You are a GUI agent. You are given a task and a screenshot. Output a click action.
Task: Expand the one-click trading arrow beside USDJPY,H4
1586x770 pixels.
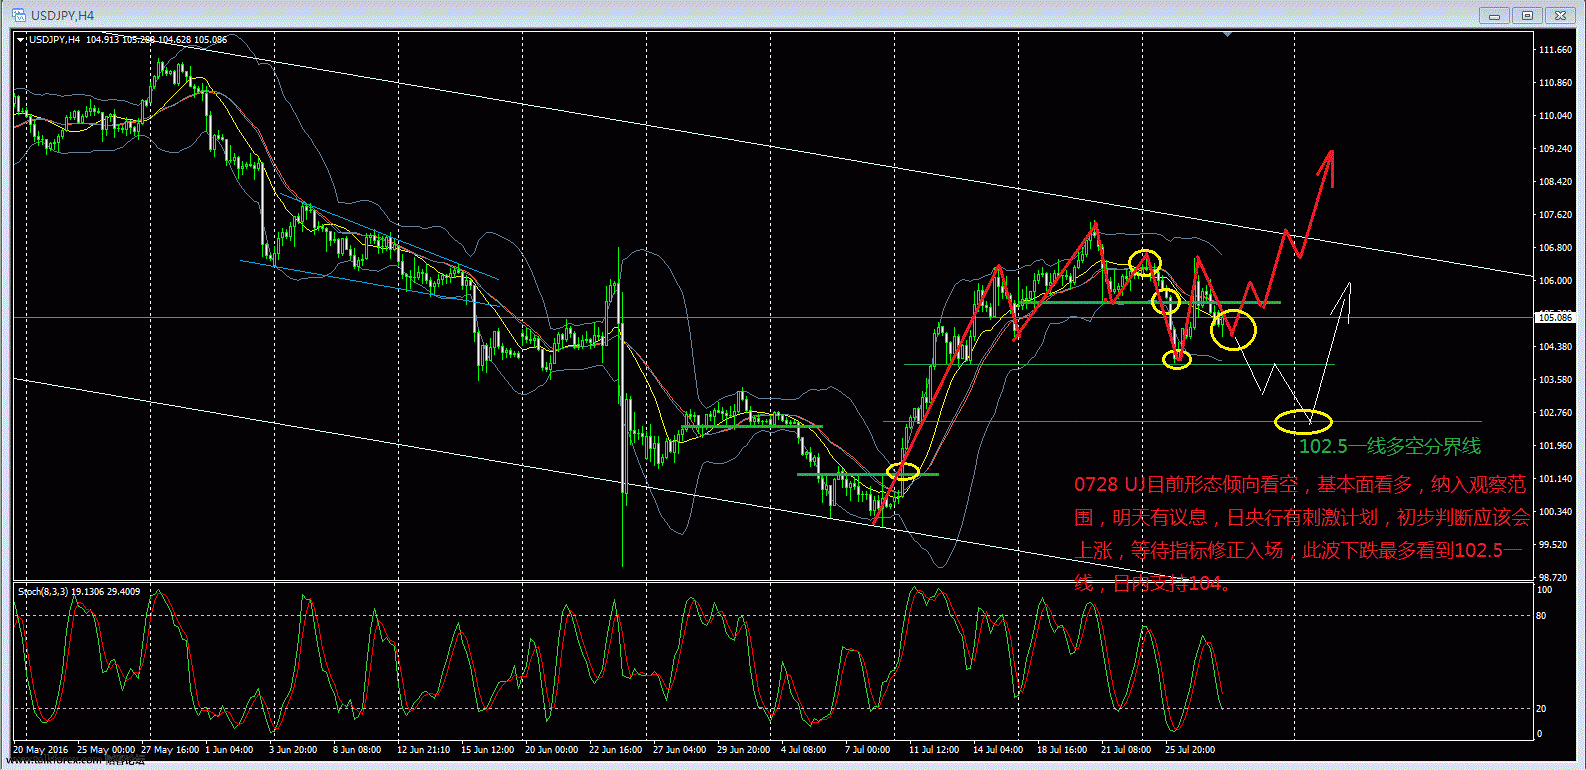tap(21, 40)
